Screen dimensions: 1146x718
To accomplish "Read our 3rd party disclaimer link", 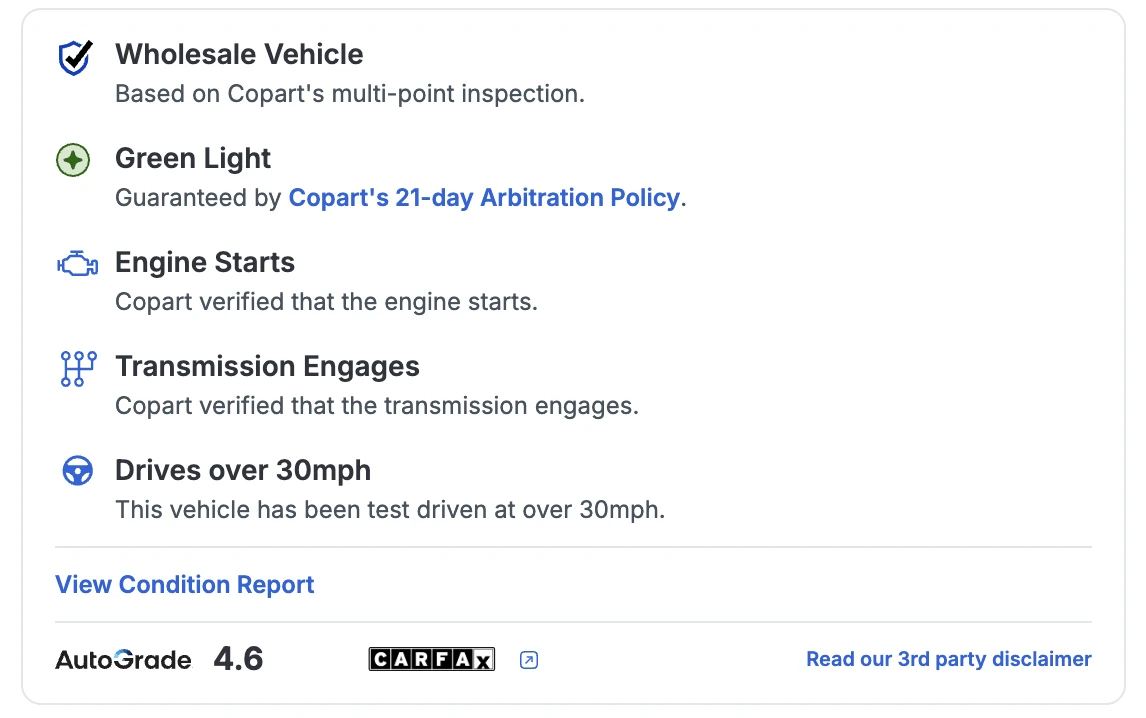I will click(x=948, y=659).
